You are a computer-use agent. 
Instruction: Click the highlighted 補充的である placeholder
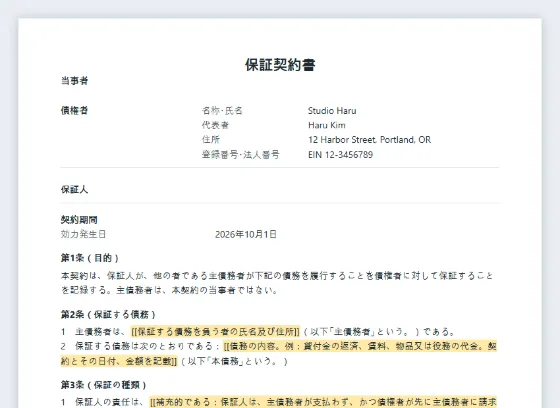click(x=323, y=402)
